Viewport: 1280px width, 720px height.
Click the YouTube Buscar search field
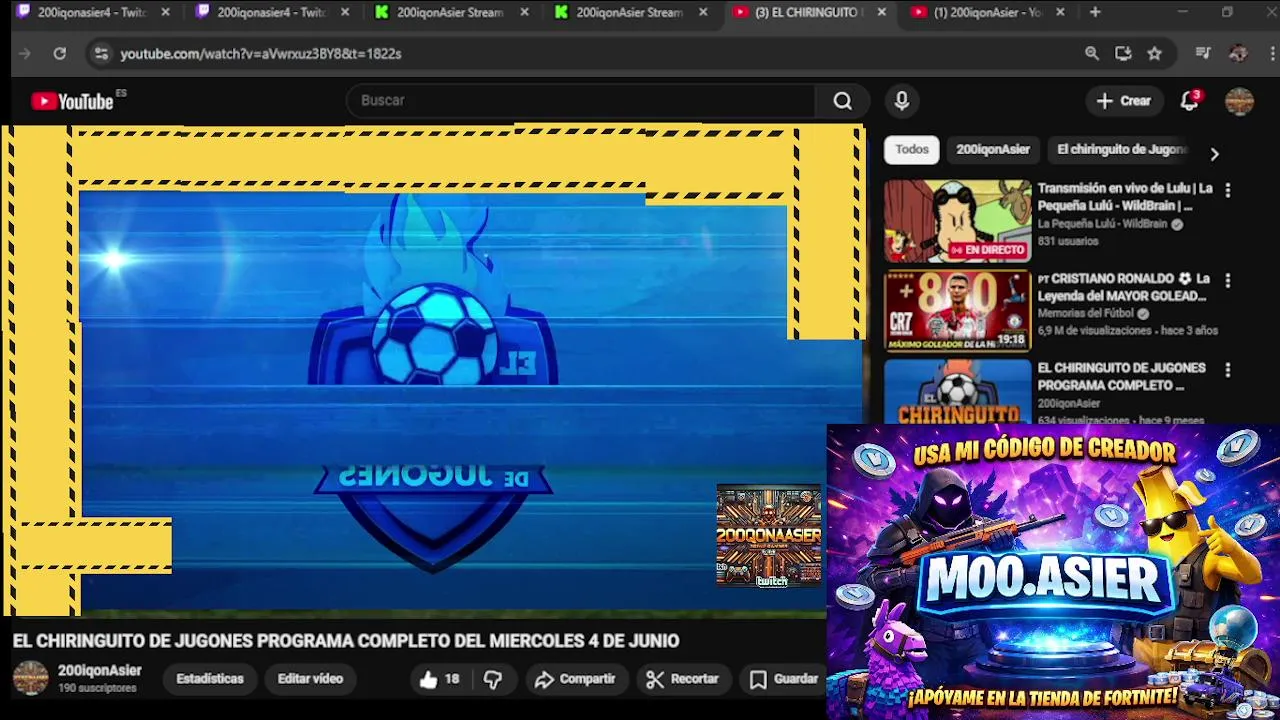(x=580, y=101)
